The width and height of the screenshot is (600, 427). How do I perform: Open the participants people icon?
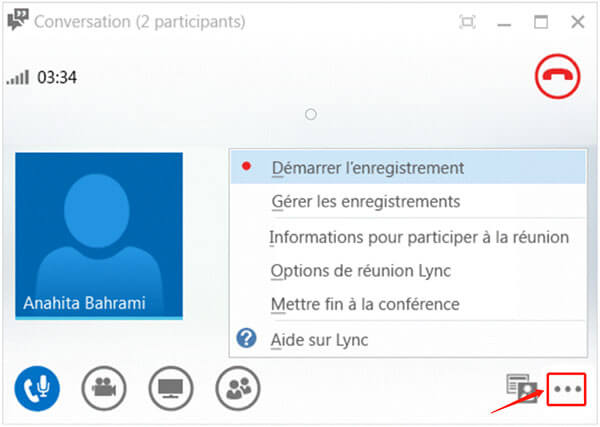pyautogui.click(x=237, y=386)
